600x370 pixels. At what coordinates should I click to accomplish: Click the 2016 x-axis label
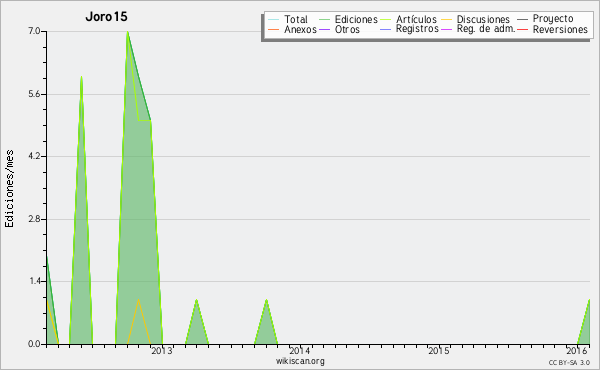(577, 350)
